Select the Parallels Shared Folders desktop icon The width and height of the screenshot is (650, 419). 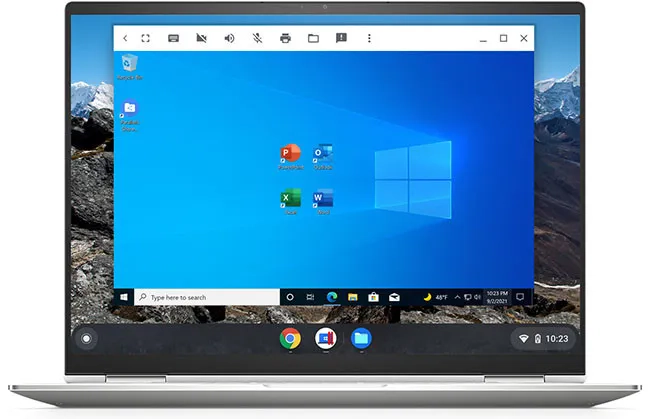pyautogui.click(x=130, y=116)
